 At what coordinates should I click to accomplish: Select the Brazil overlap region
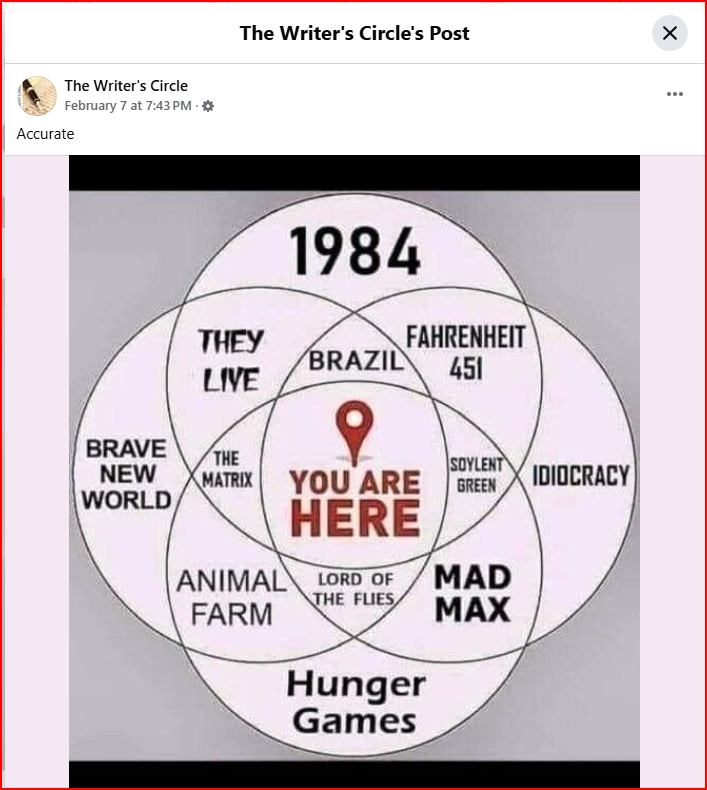click(x=356, y=361)
